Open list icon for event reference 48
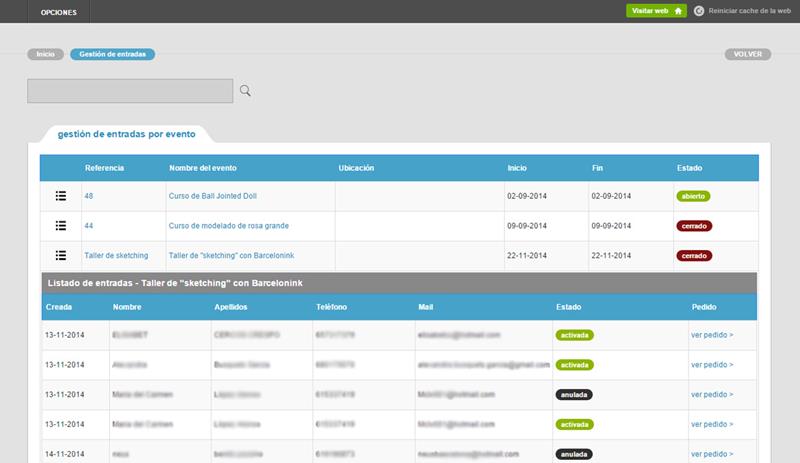The image size is (800, 463). (x=60, y=196)
